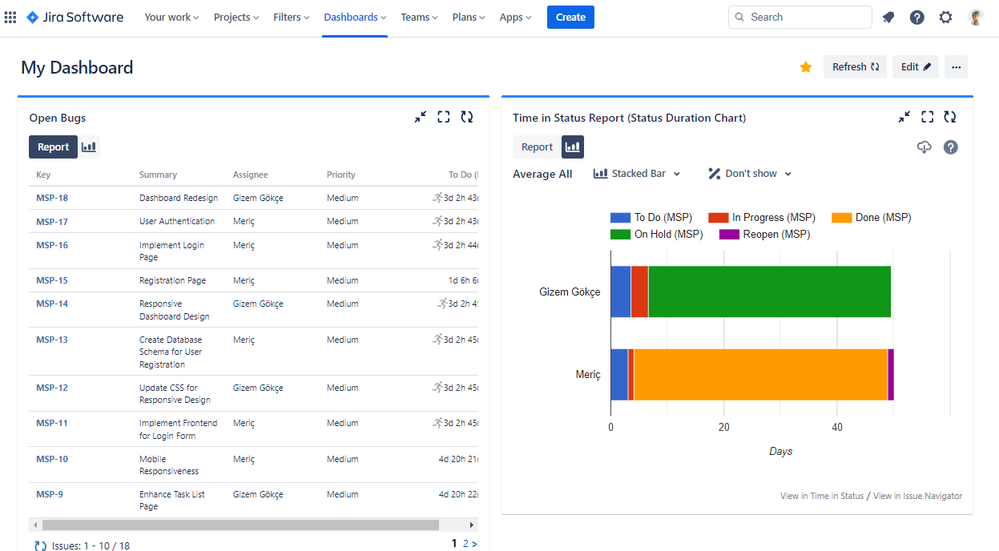Viewport: 999px width, 551px height.
Task: Open the help question mark icon
Action: pyautogui.click(x=917, y=17)
